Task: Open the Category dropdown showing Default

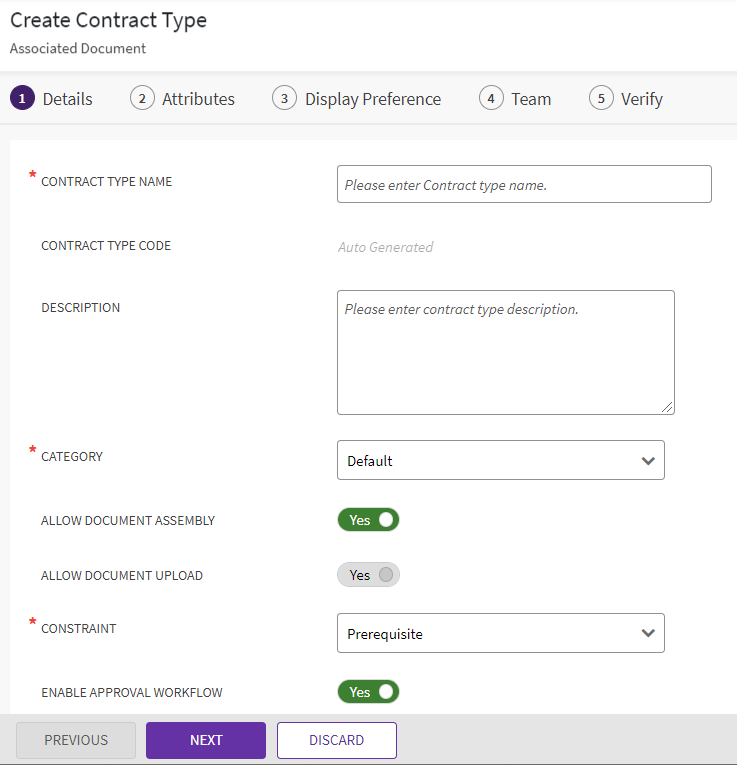Action: (500, 461)
